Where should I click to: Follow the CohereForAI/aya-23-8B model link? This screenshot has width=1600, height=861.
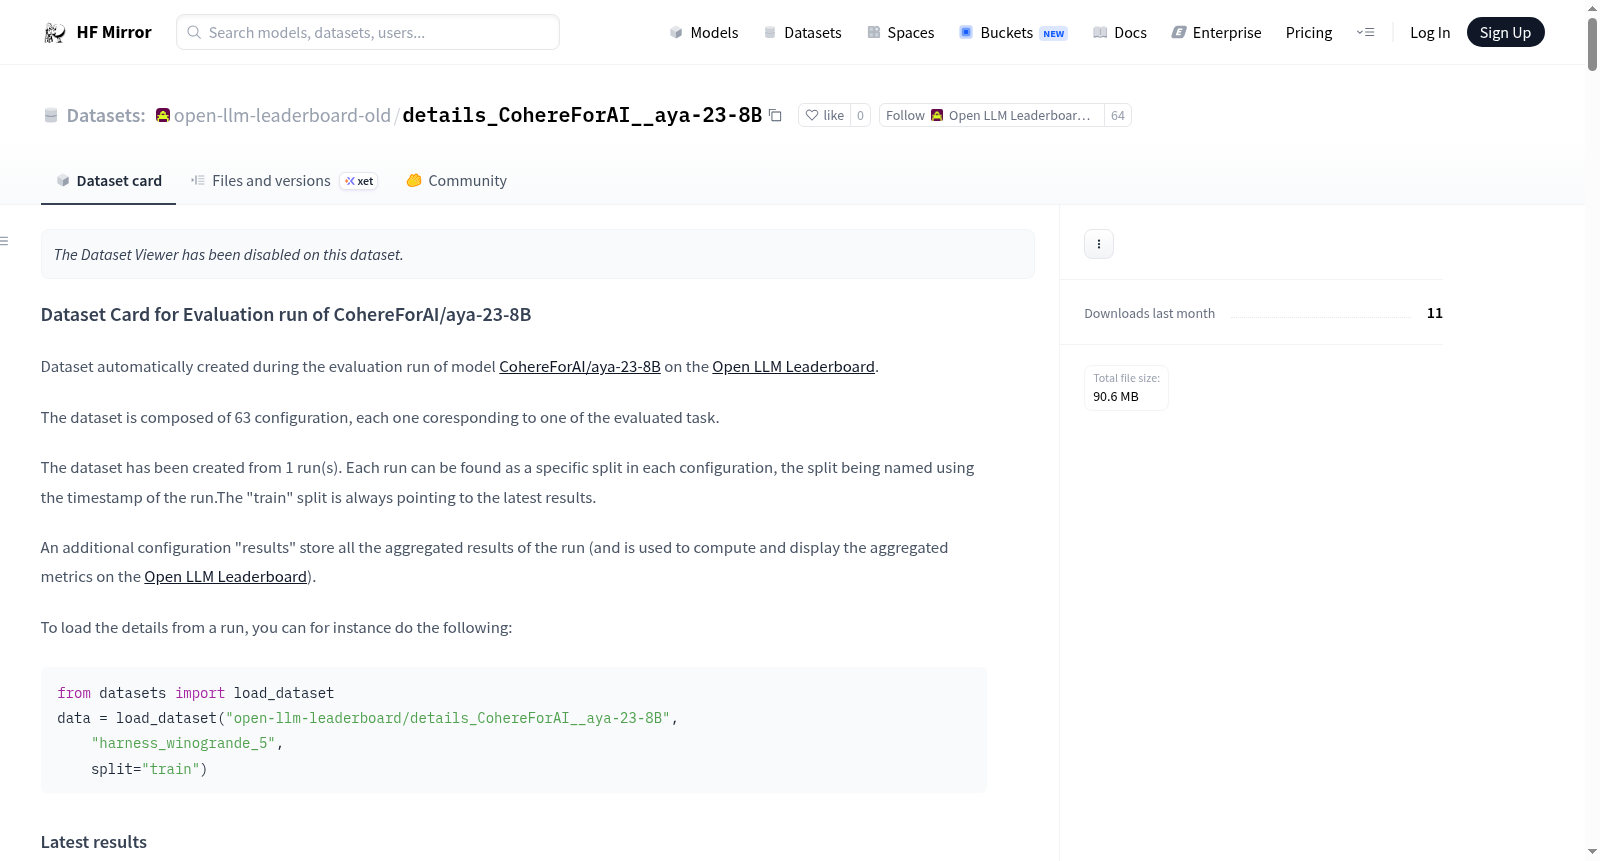tap(580, 367)
